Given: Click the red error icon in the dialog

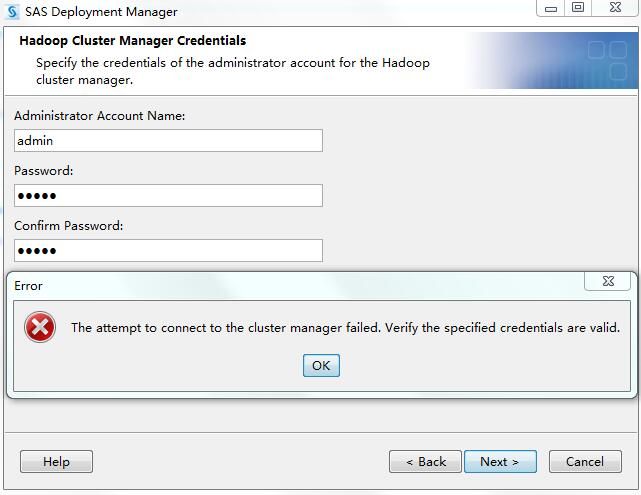Looking at the screenshot, I should tap(40, 327).
